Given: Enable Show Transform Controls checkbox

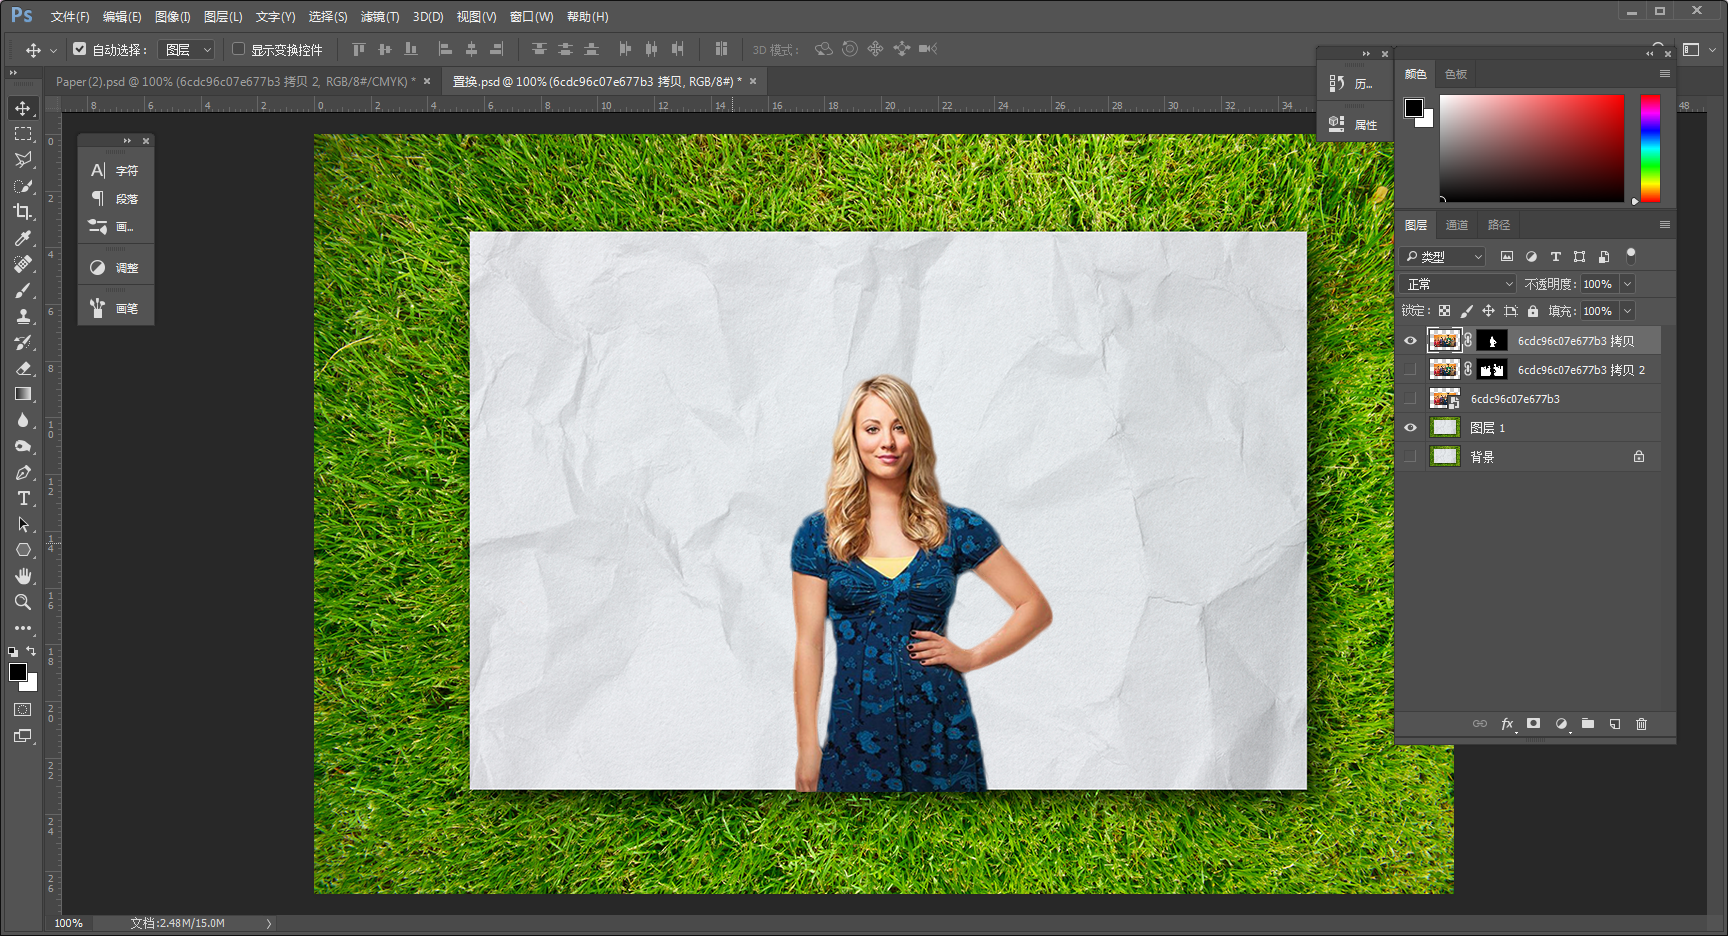Looking at the screenshot, I should pyautogui.click(x=239, y=48).
